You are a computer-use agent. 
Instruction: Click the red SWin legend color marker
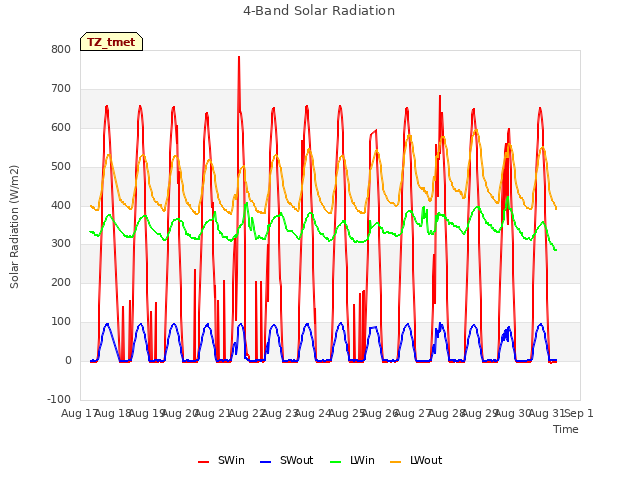click(x=203, y=462)
